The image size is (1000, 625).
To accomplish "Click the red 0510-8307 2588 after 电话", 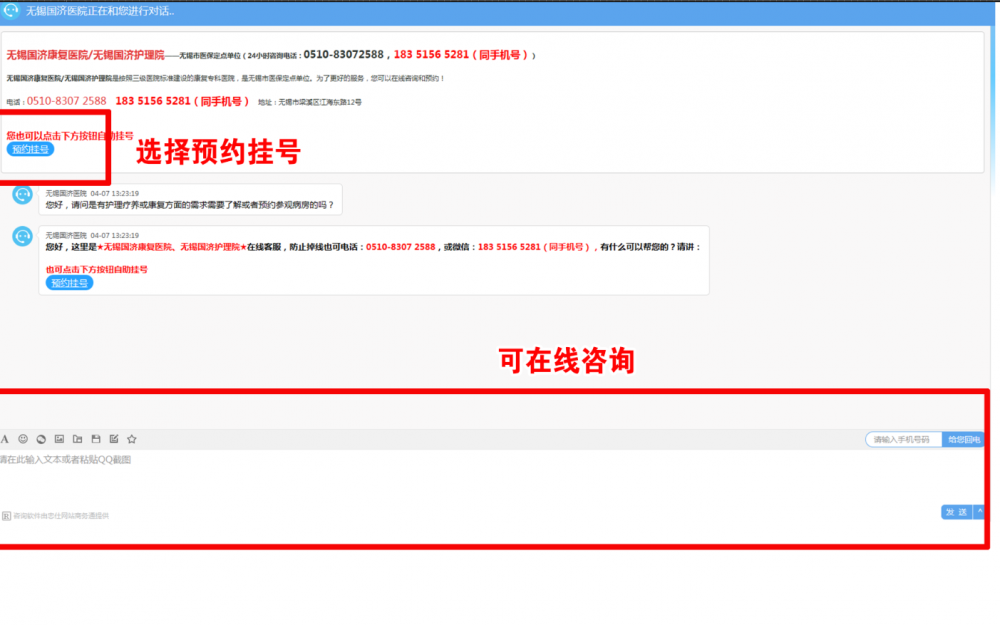I will (66, 101).
